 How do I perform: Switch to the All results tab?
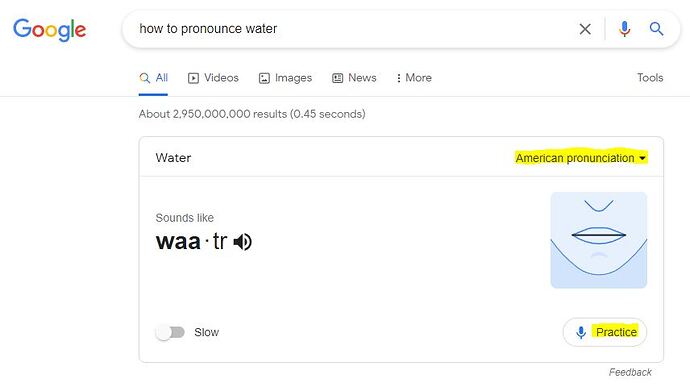[x=153, y=78]
